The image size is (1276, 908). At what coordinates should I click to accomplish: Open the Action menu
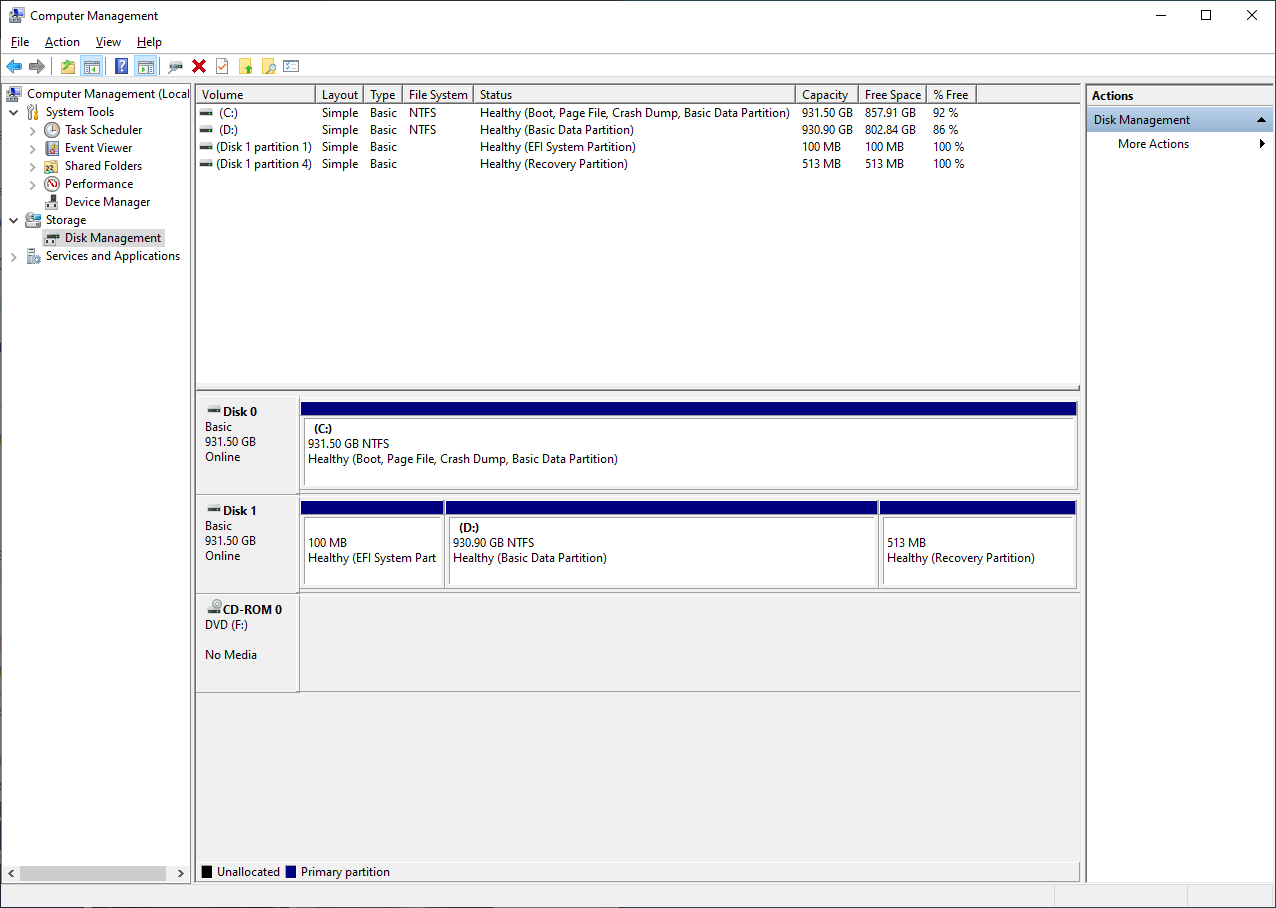[62, 42]
